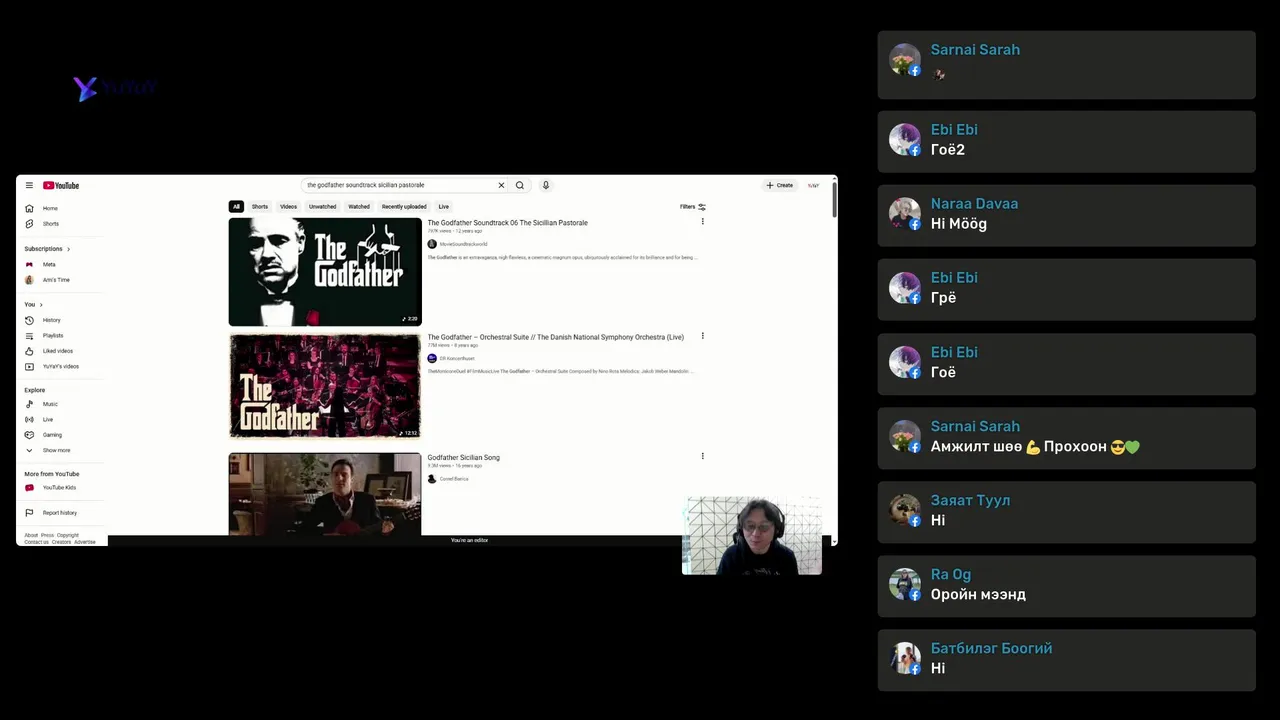Open the Create button
The height and width of the screenshot is (720, 1280).
coord(780,185)
